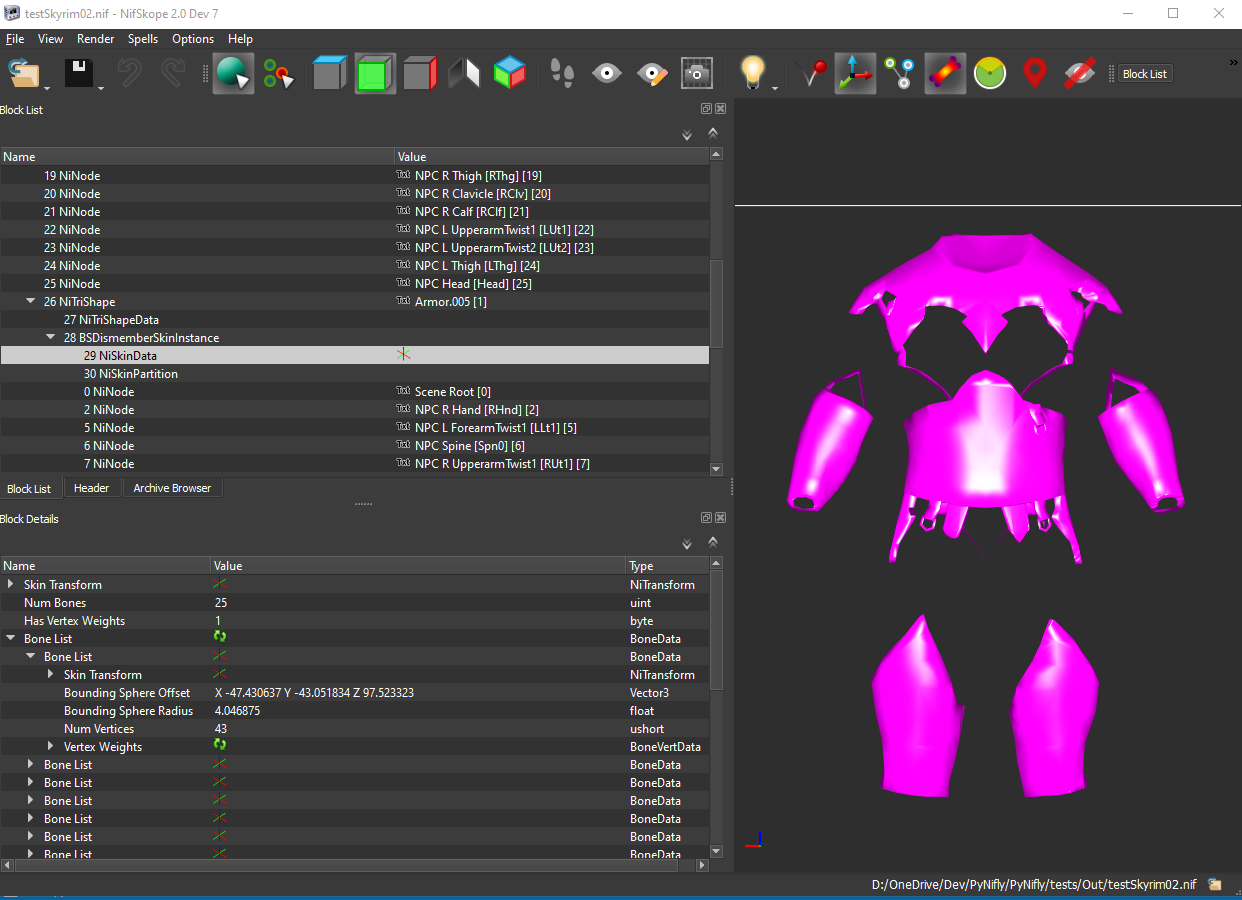The height and width of the screenshot is (900, 1242).
Task: Switch to the Header tab
Action: tap(92, 488)
